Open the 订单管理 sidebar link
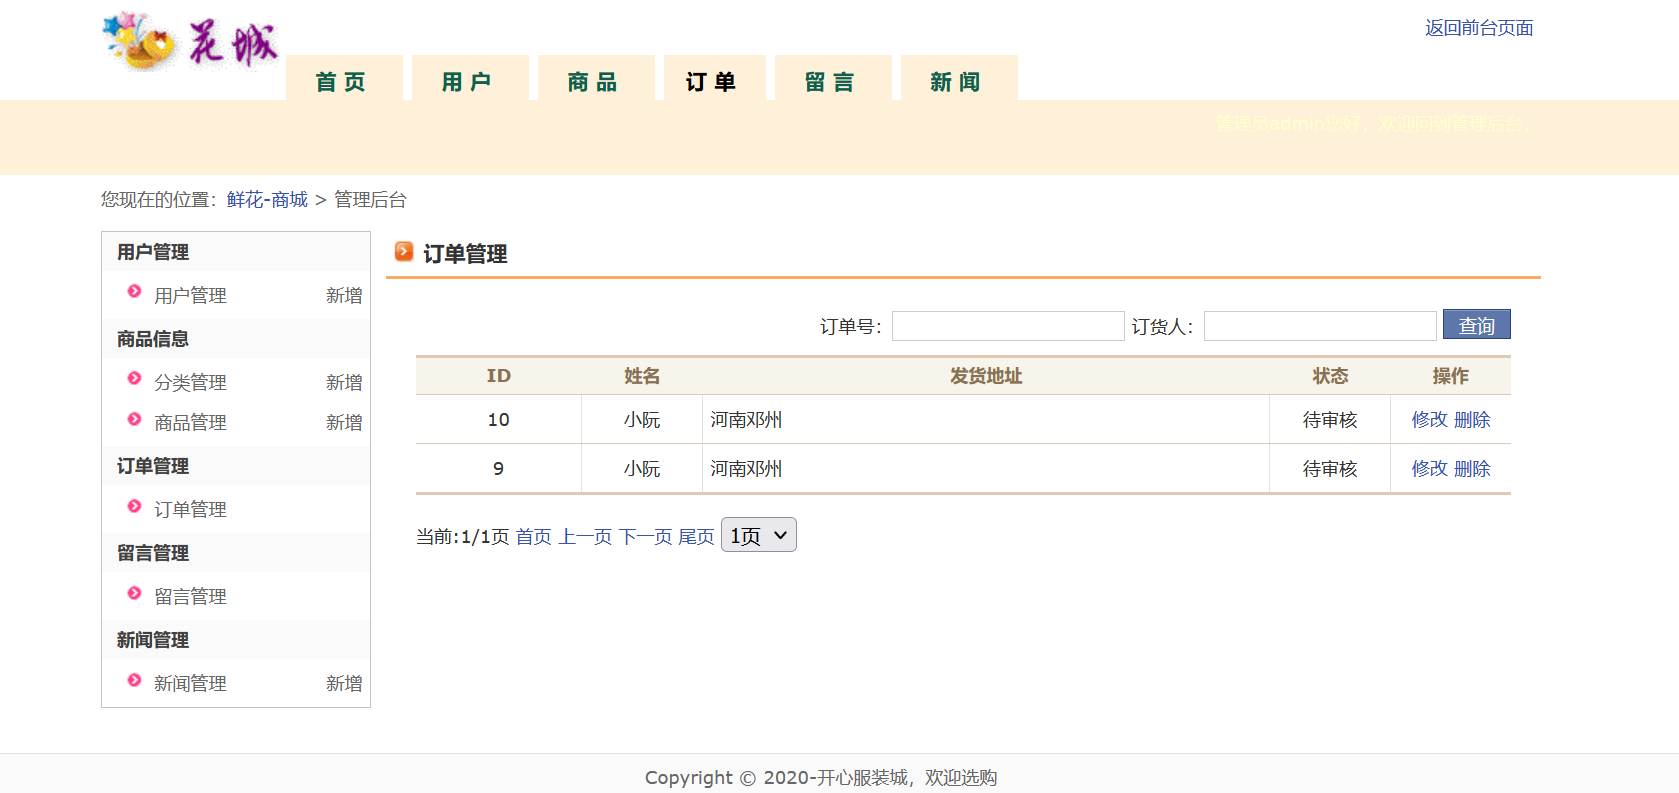This screenshot has height=793, width=1679. tap(190, 509)
